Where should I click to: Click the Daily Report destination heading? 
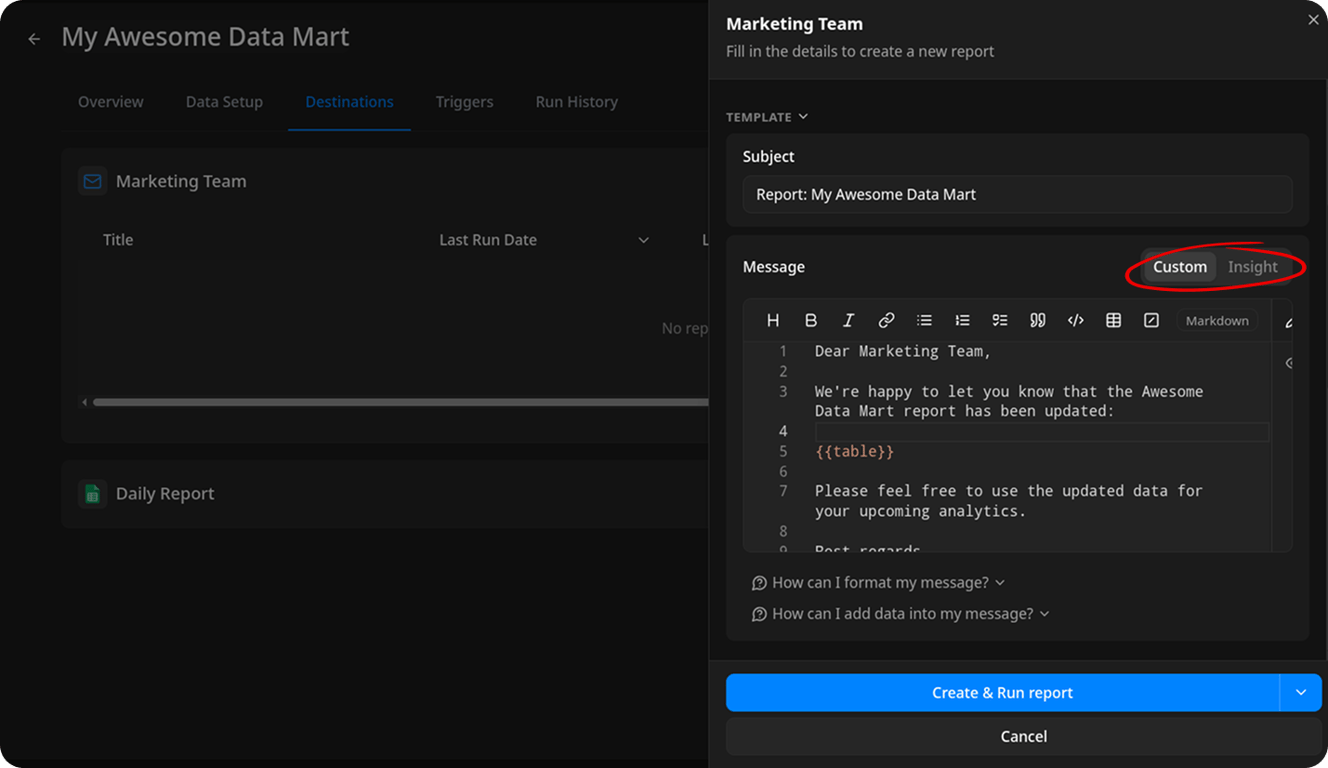(165, 493)
